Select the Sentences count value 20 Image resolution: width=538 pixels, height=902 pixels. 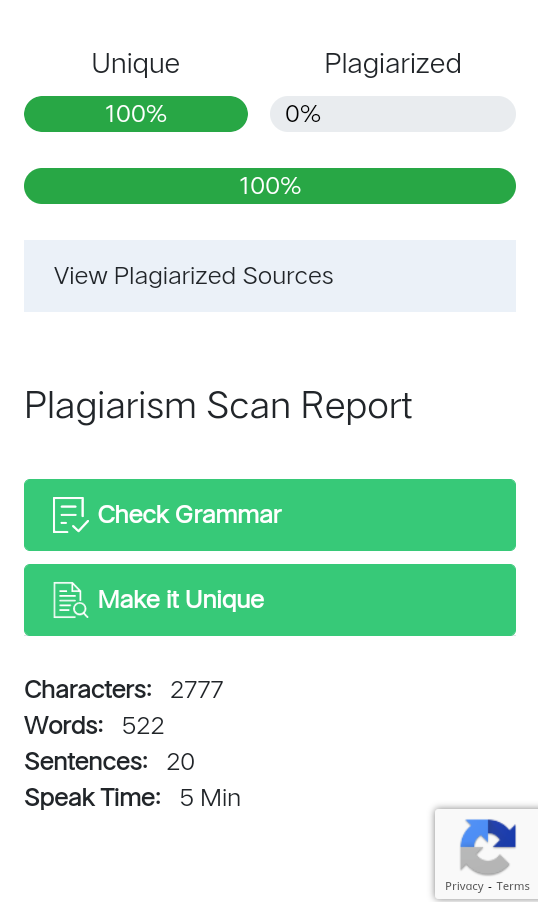pyautogui.click(x=181, y=762)
